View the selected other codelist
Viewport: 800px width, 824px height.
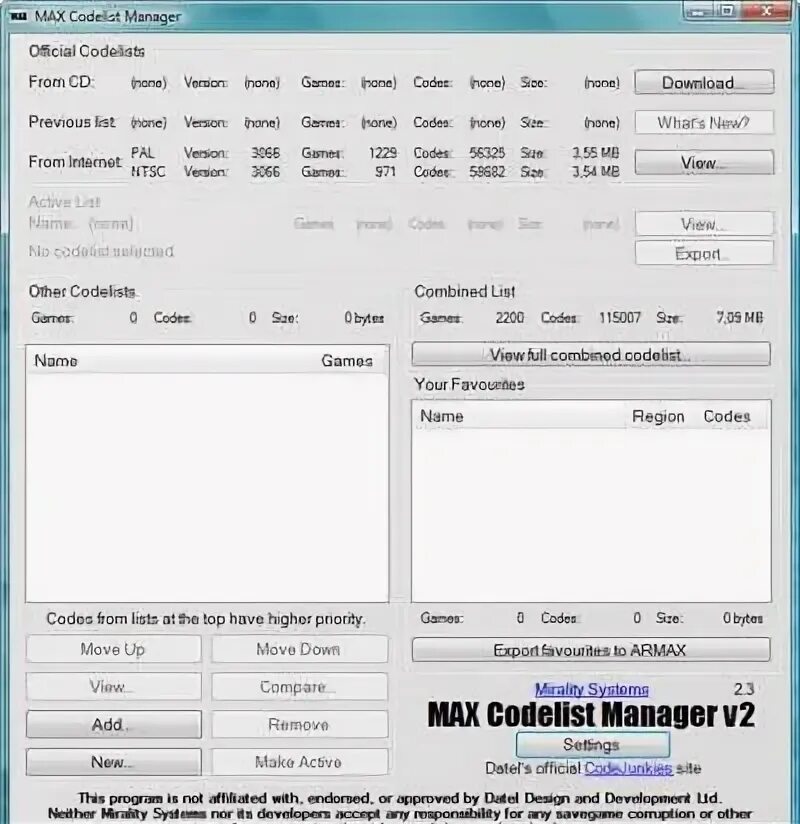tap(114, 687)
